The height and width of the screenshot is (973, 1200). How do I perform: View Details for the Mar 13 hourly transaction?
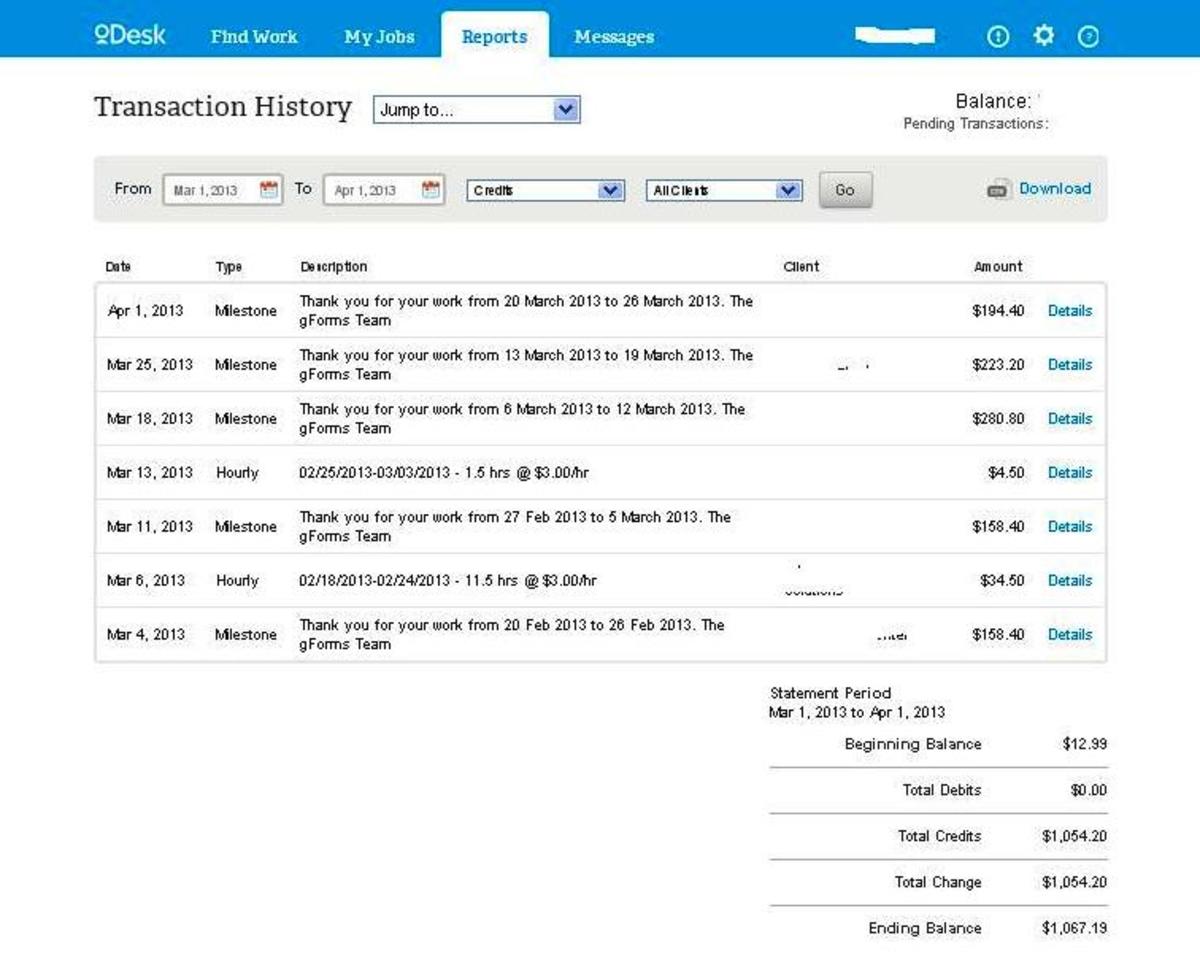1069,472
